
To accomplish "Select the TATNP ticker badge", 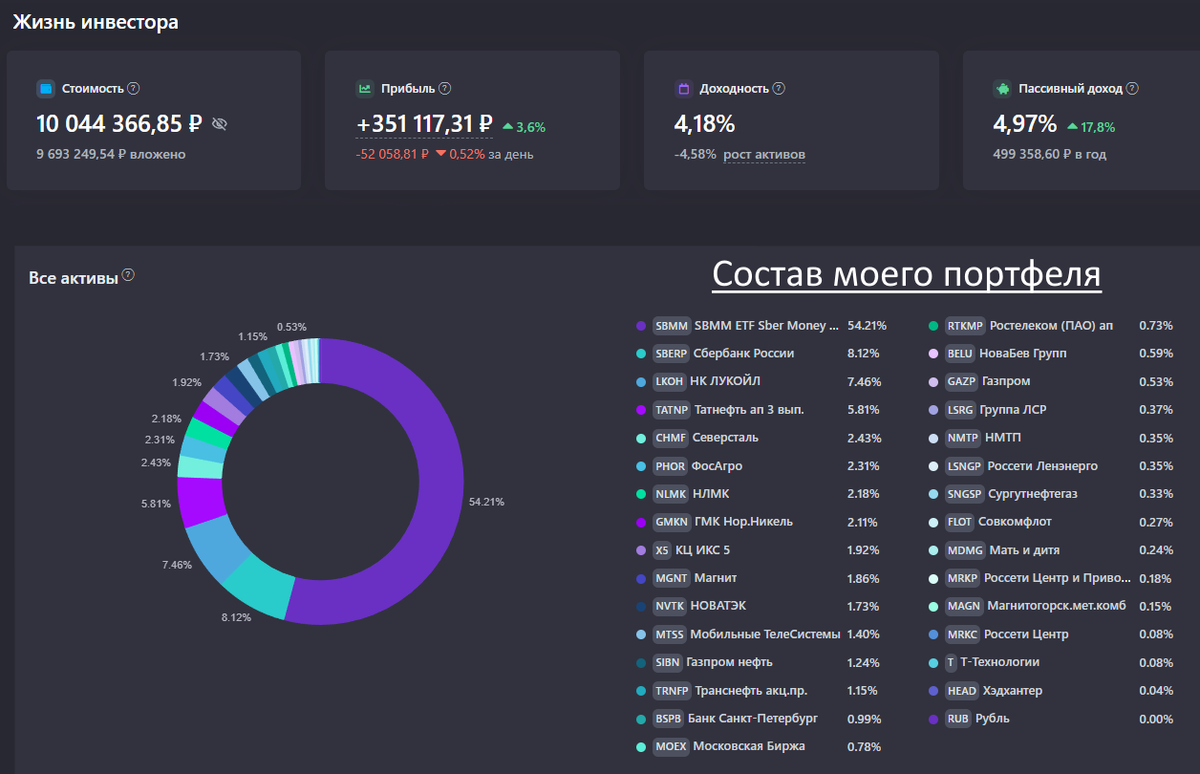I will 670,410.
